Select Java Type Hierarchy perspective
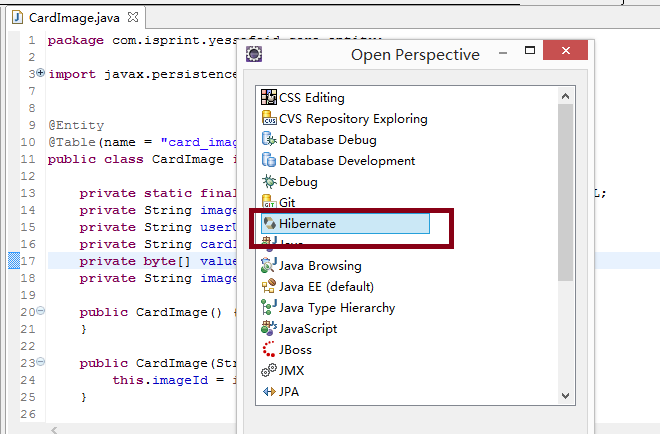Screen dimensions: 660x434 (337, 308)
